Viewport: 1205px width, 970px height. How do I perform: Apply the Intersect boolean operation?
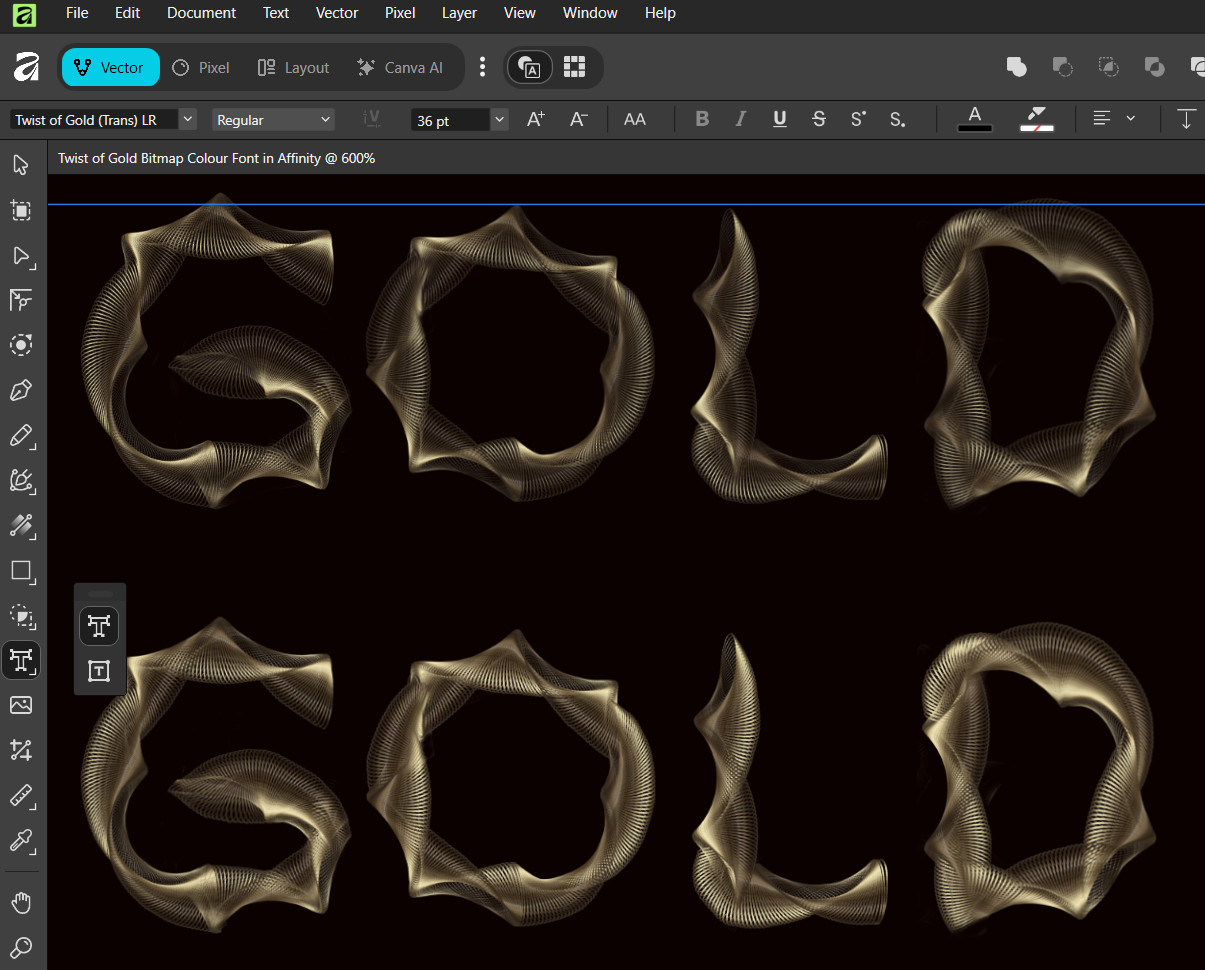point(1108,67)
